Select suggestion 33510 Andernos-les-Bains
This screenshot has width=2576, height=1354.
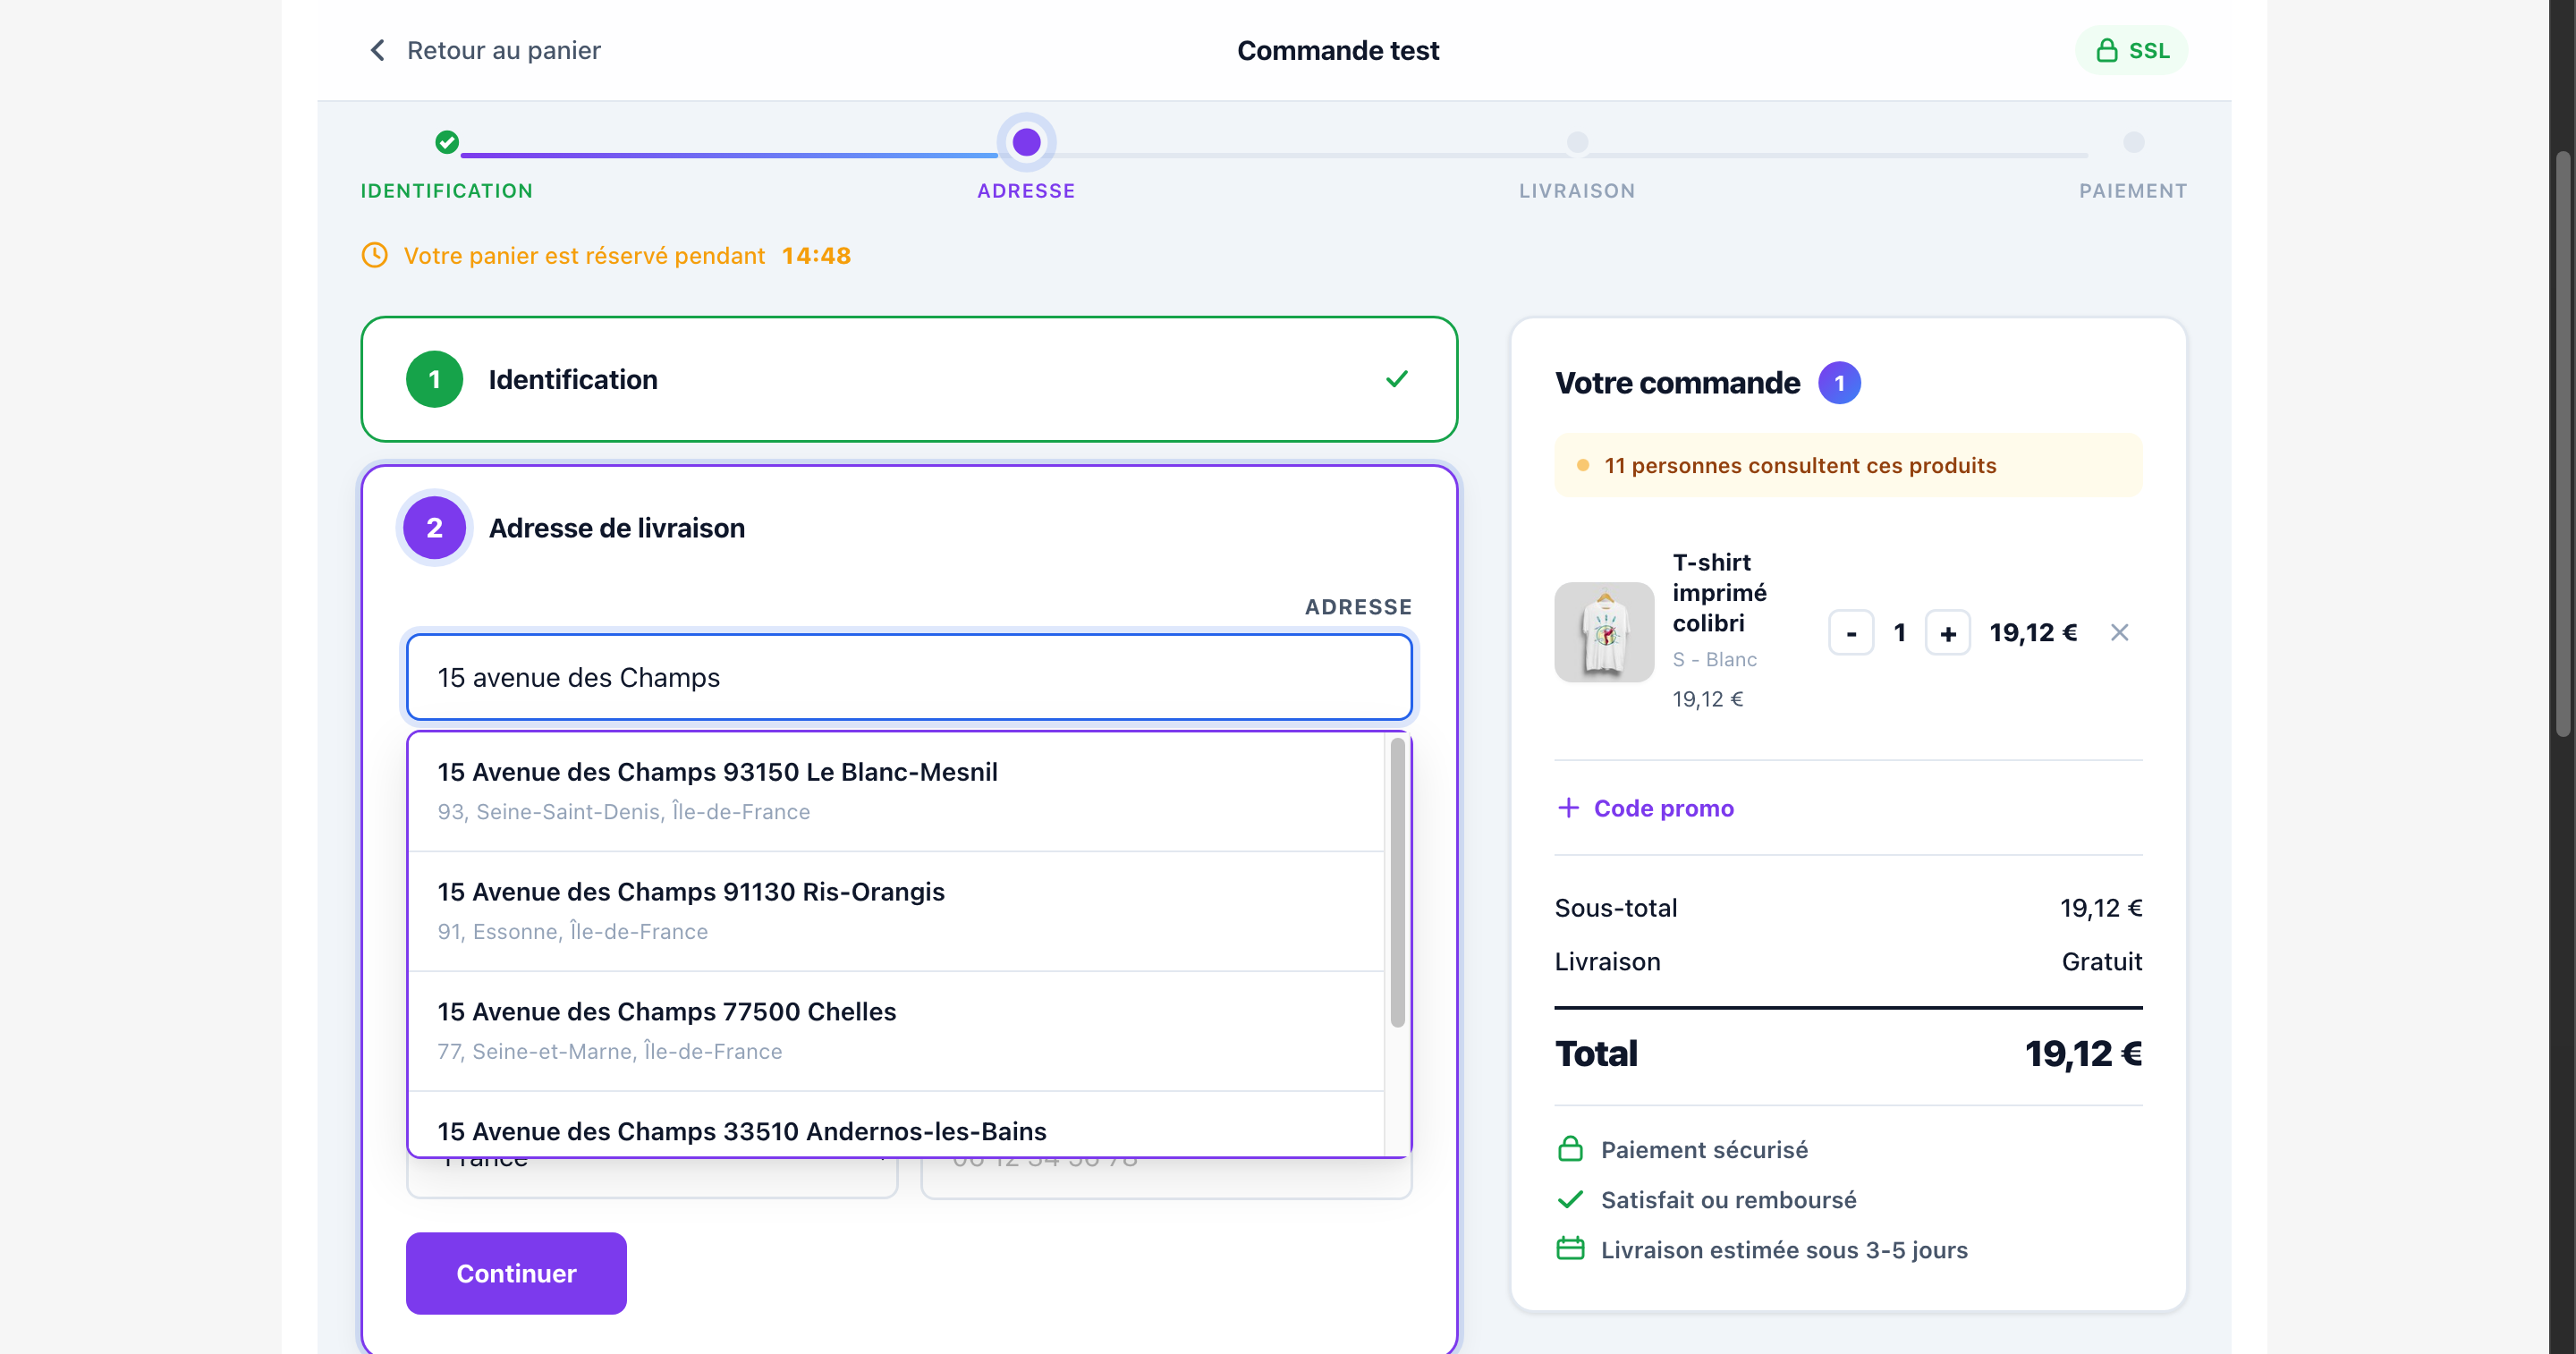[x=896, y=1125]
